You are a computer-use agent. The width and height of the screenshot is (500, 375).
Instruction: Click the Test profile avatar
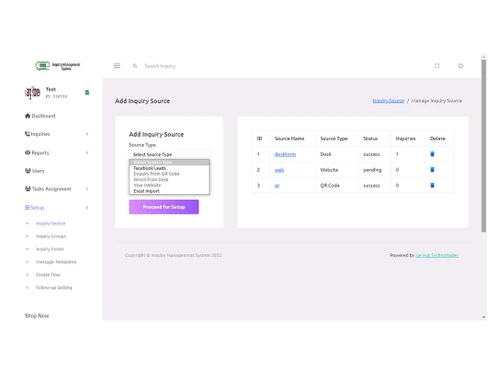click(x=33, y=92)
